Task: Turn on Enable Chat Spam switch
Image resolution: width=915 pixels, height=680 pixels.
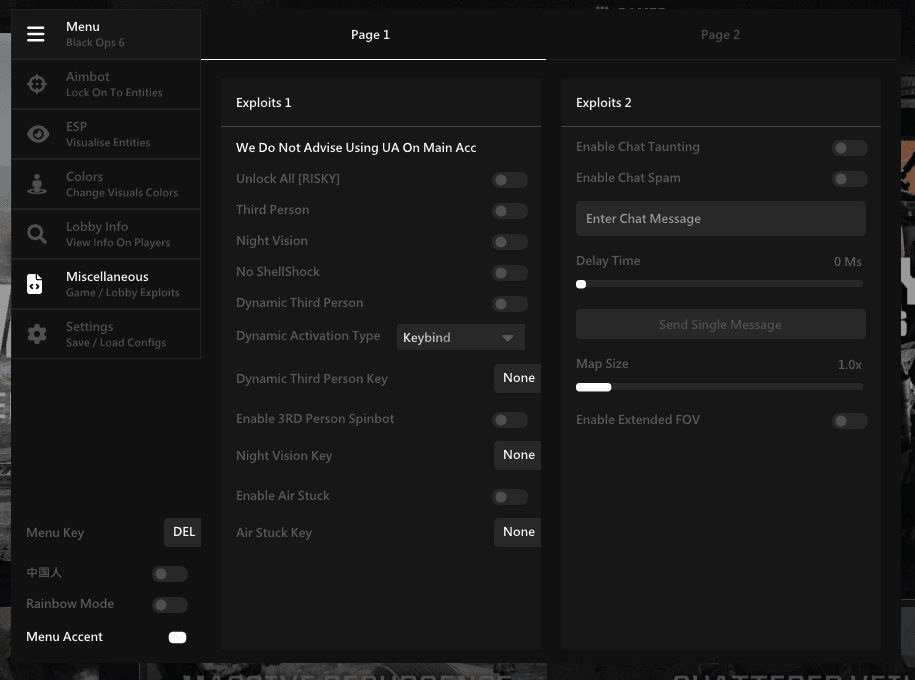Action: [x=850, y=179]
